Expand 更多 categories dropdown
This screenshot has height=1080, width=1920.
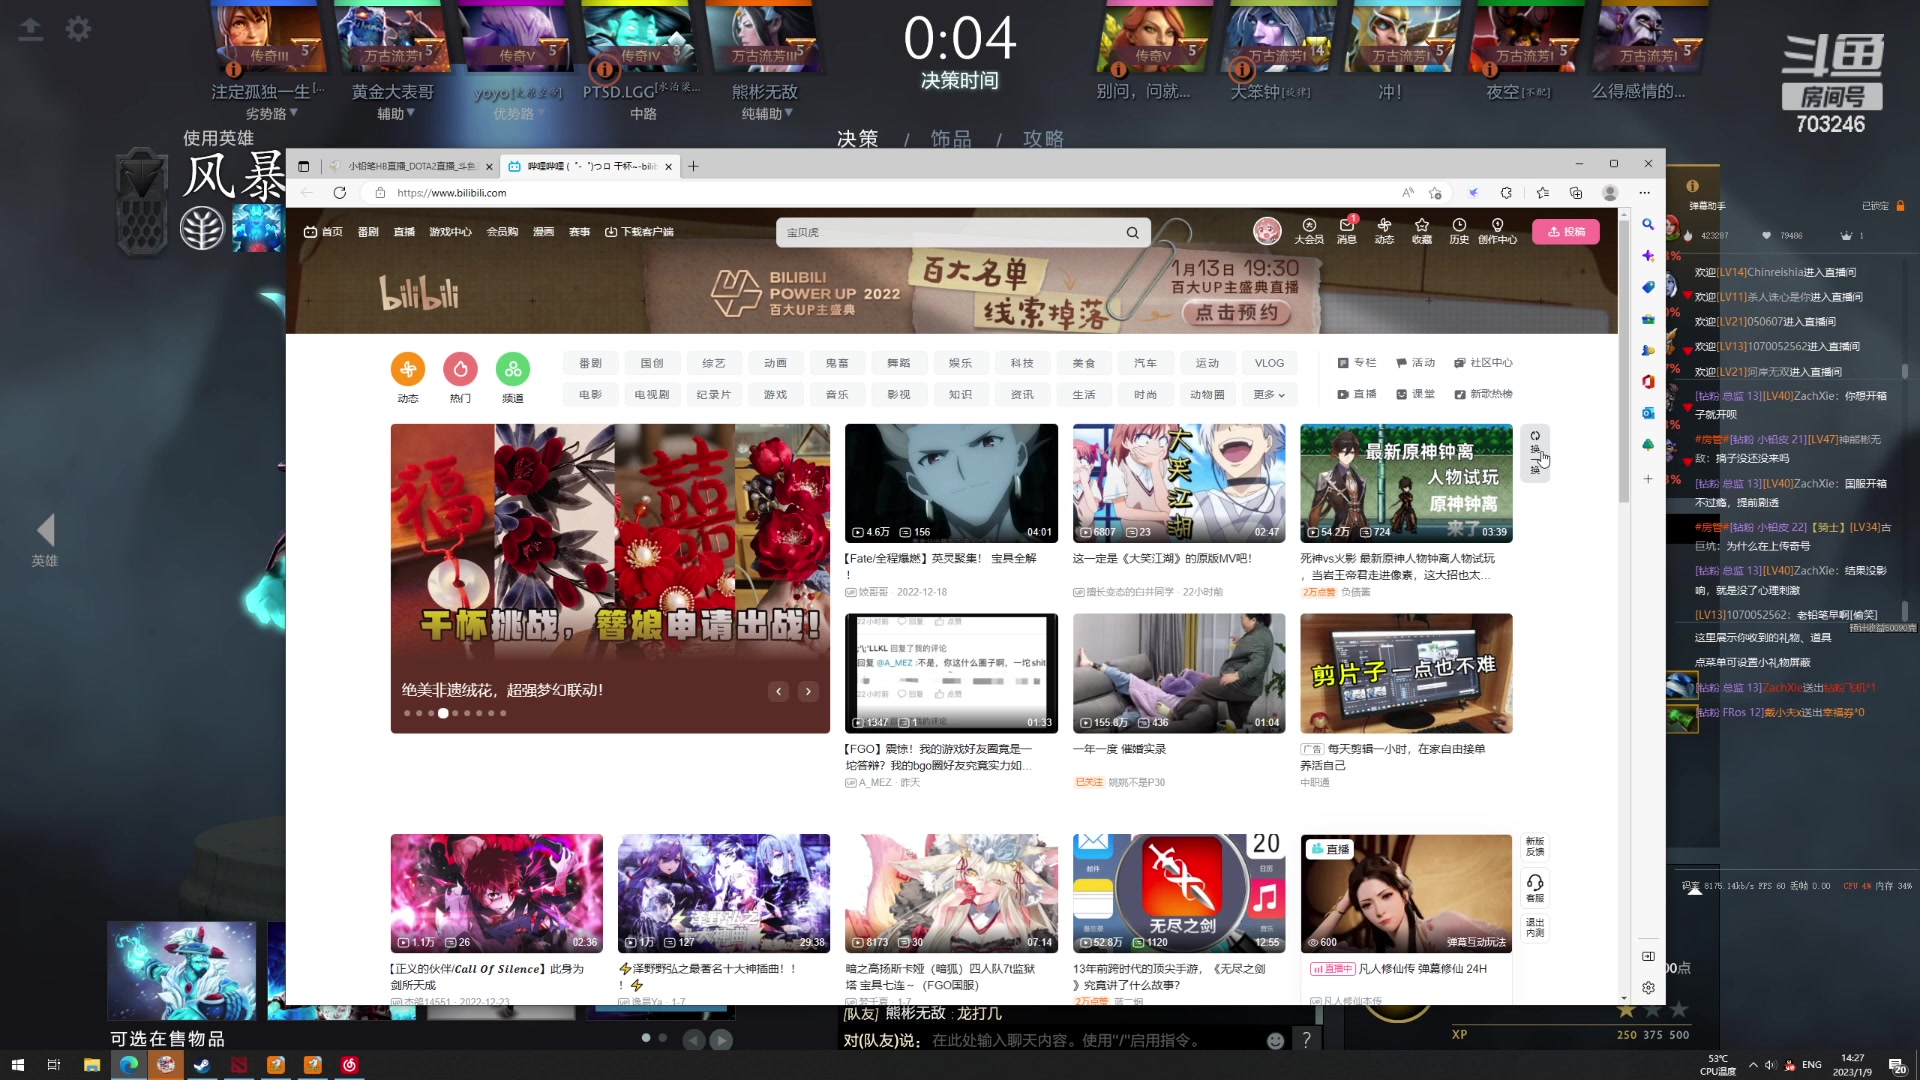pyautogui.click(x=1269, y=395)
